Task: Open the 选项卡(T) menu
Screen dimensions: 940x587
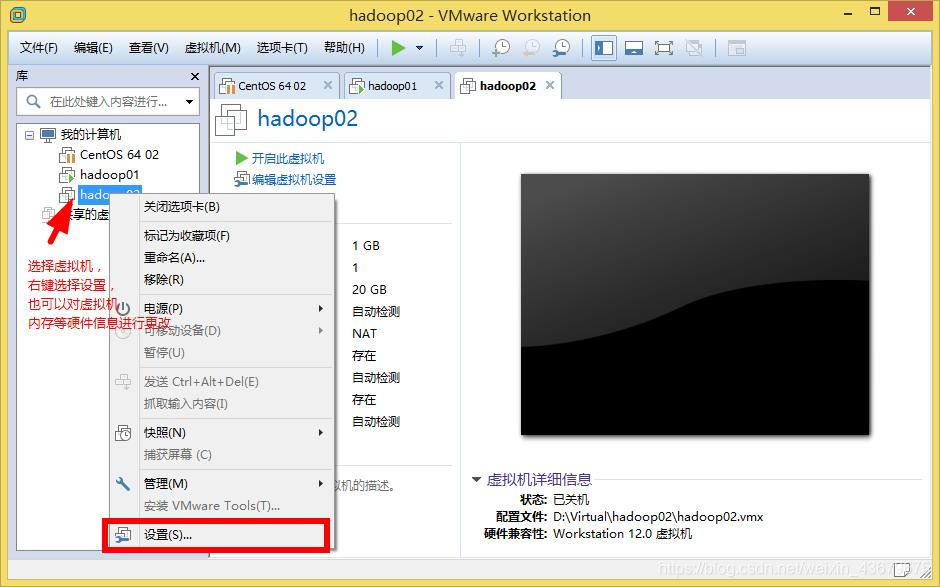Action: pos(282,47)
